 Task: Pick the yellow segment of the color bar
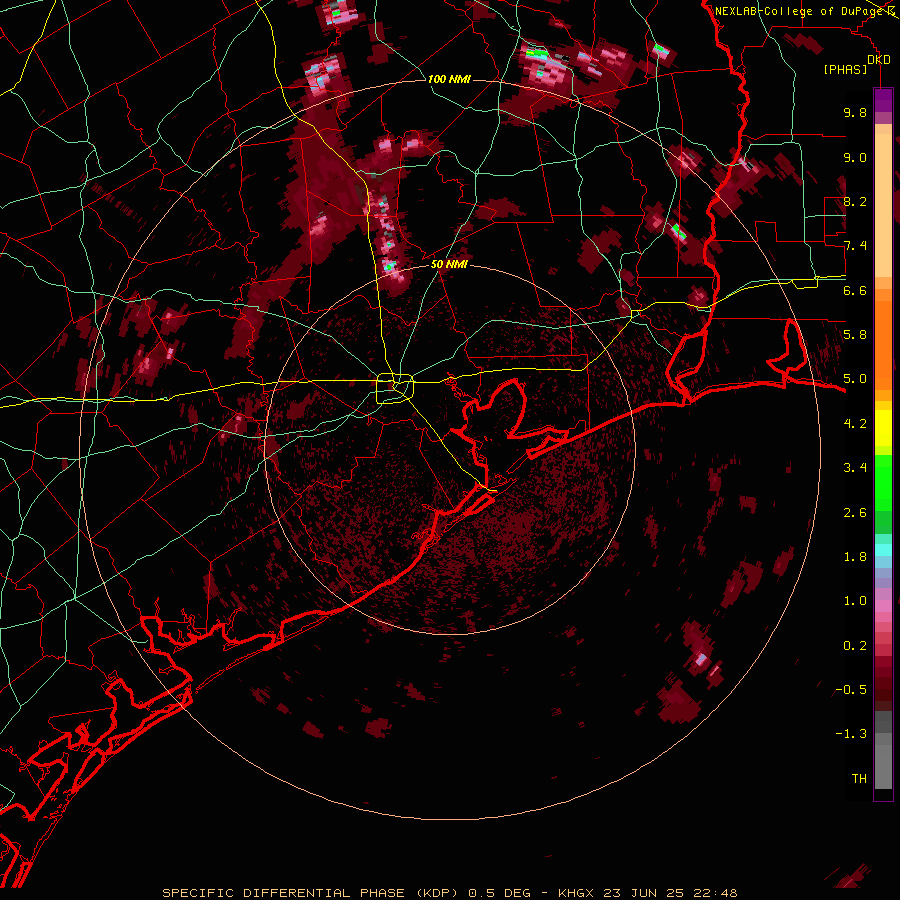[x=883, y=428]
